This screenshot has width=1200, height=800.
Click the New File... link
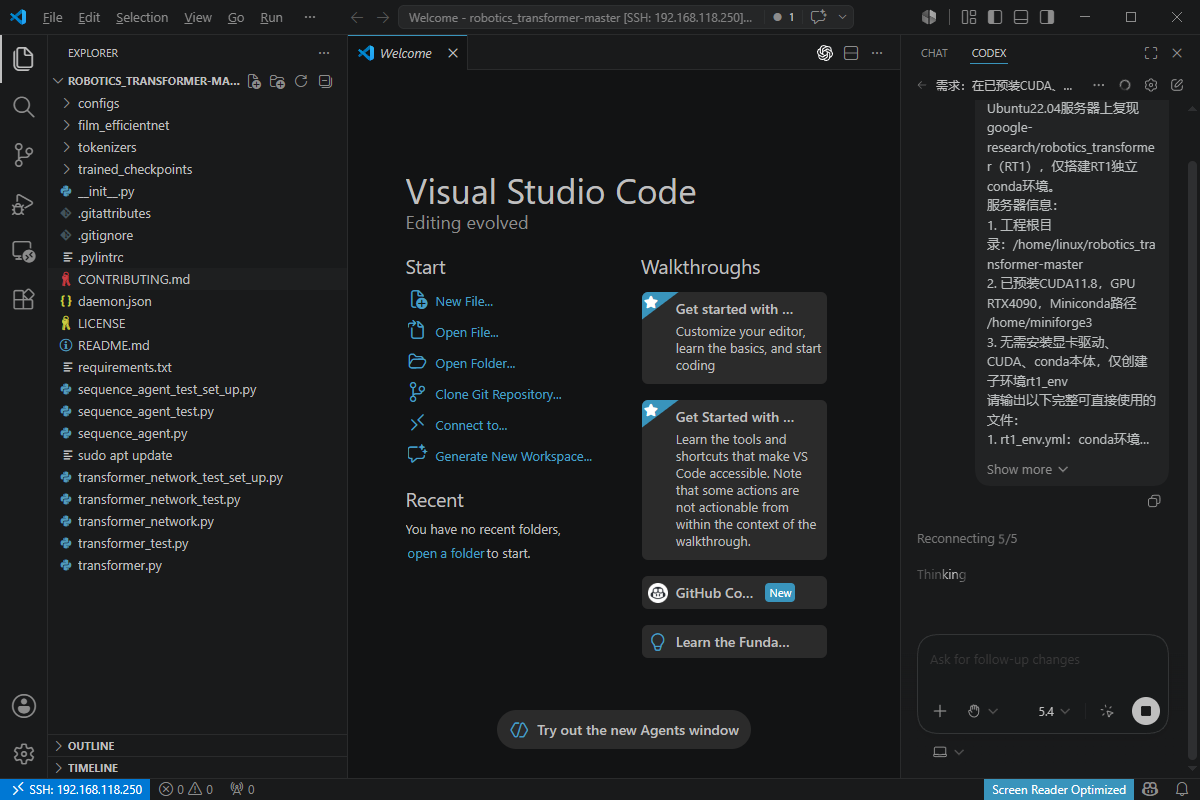coord(464,301)
